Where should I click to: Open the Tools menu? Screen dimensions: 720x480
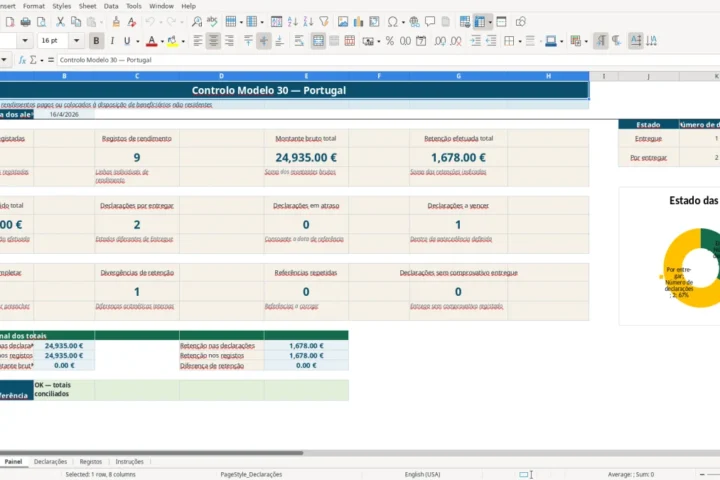[x=134, y=6]
